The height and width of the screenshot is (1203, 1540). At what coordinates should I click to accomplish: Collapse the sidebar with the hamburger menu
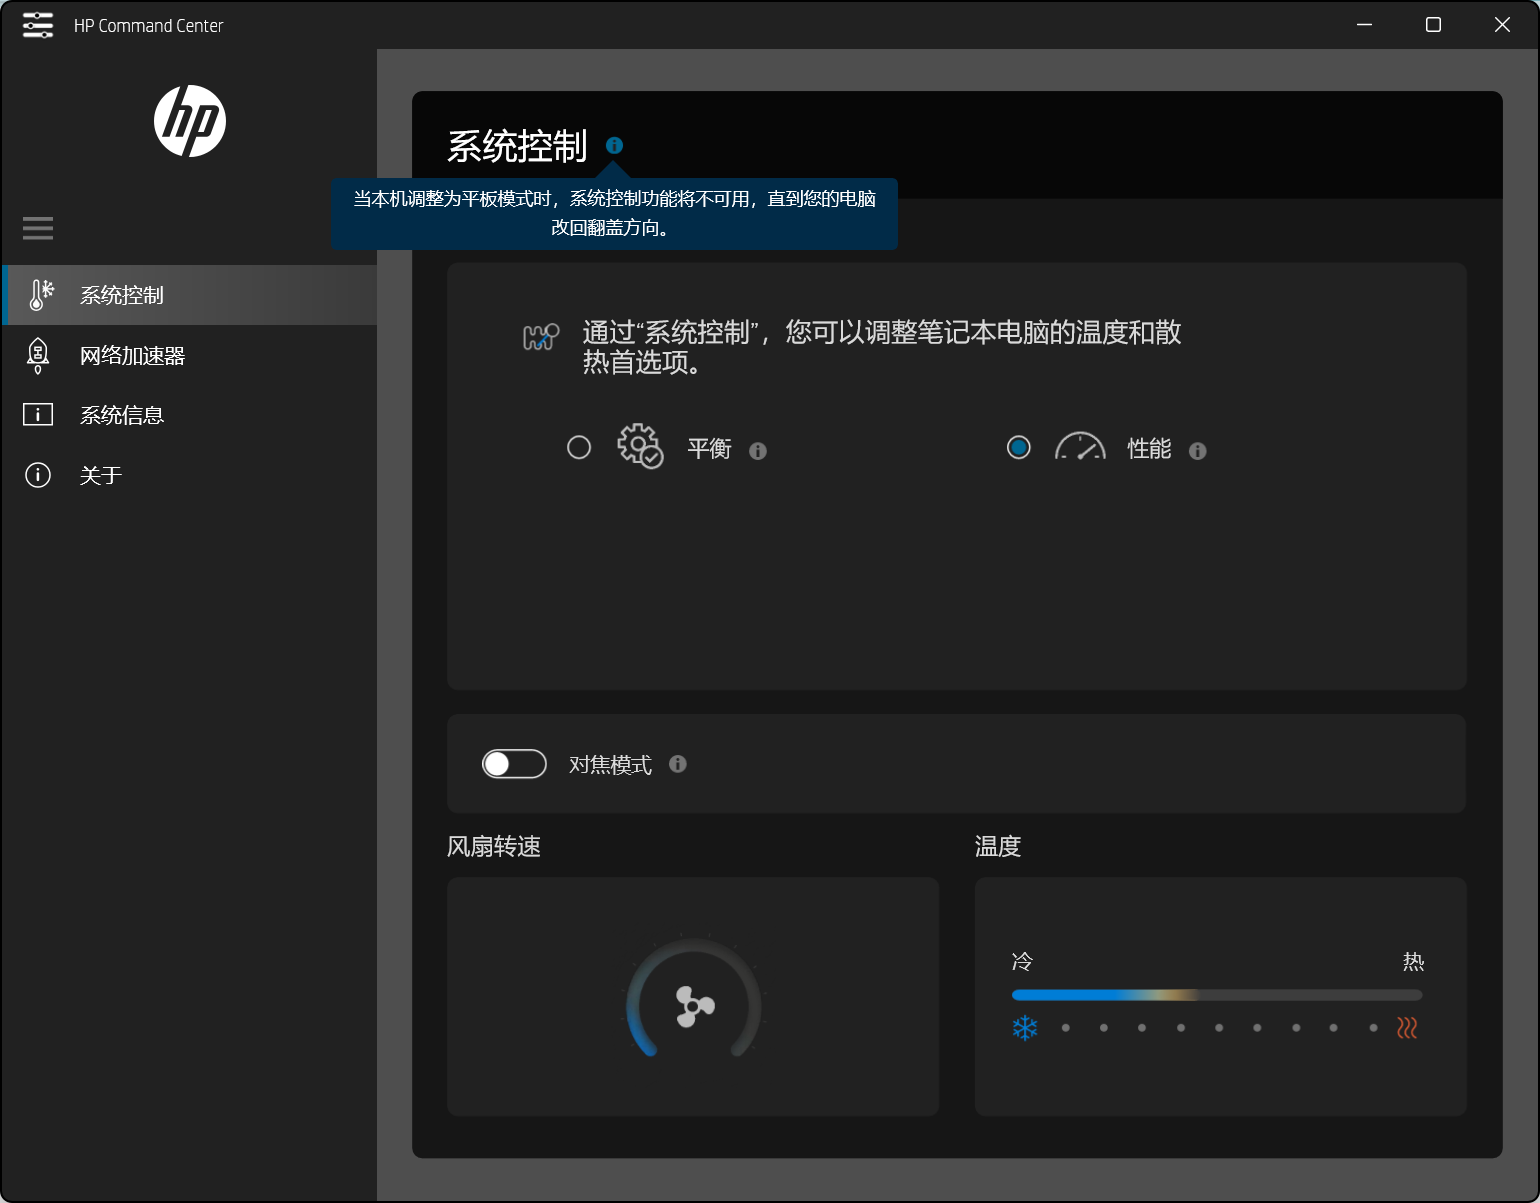[x=38, y=228]
